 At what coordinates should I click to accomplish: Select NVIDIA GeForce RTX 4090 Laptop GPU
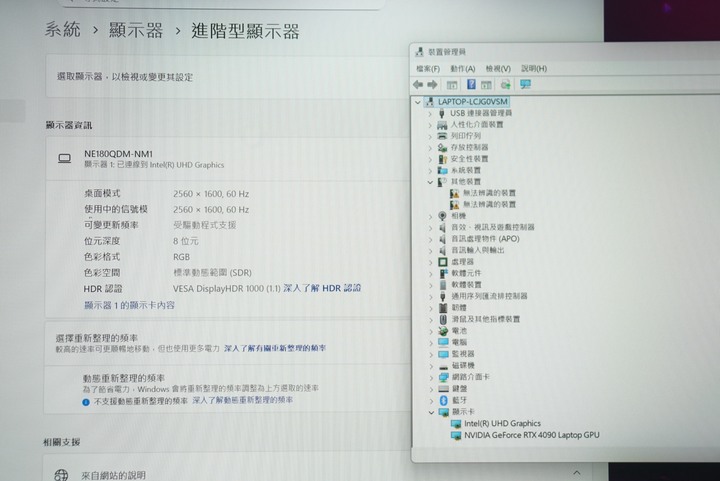tap(531, 436)
